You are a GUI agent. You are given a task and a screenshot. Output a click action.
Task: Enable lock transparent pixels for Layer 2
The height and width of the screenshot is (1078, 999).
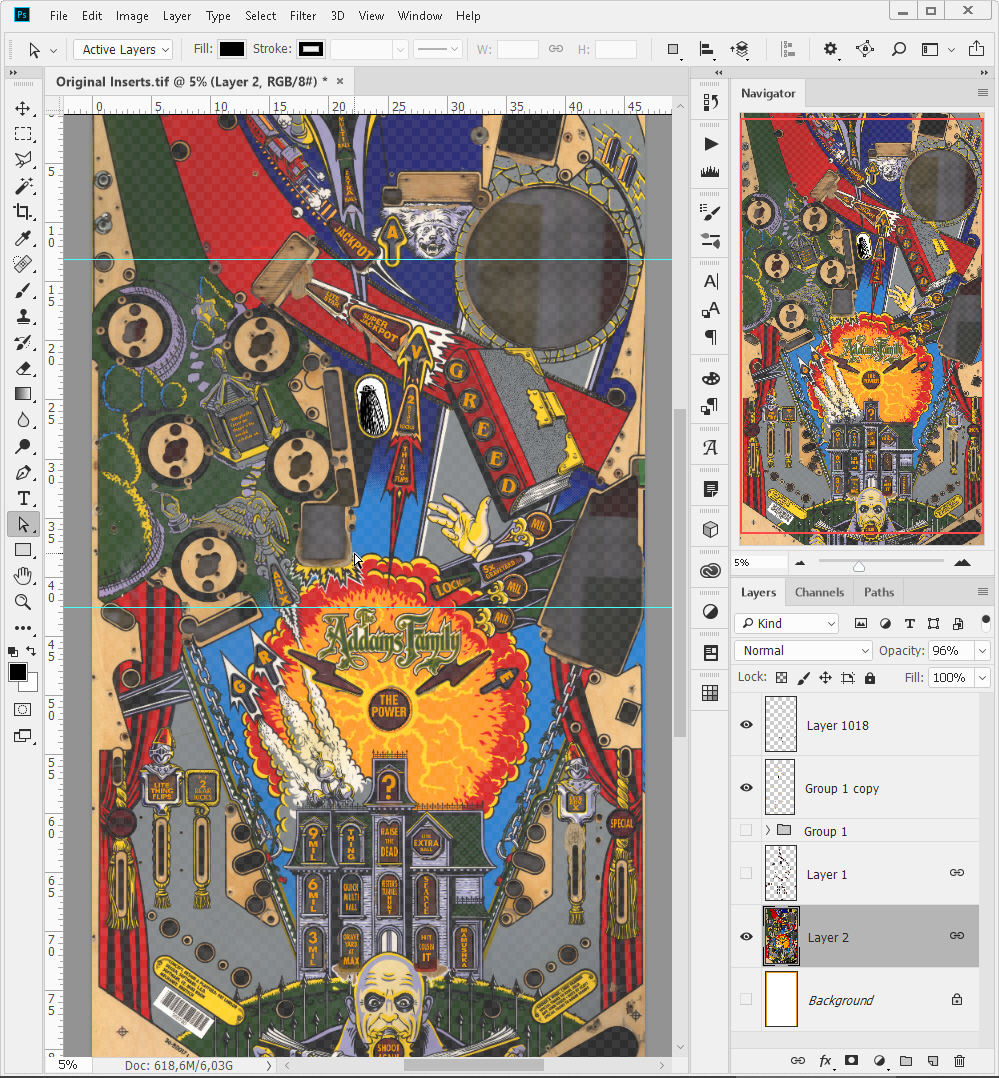click(x=781, y=677)
